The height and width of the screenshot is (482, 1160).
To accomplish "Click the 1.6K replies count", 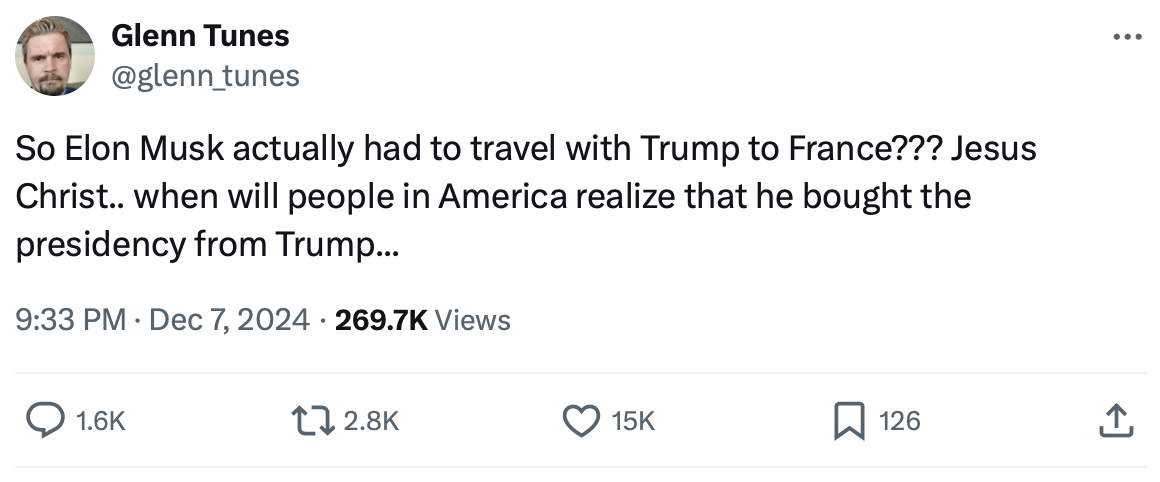I will [101, 422].
